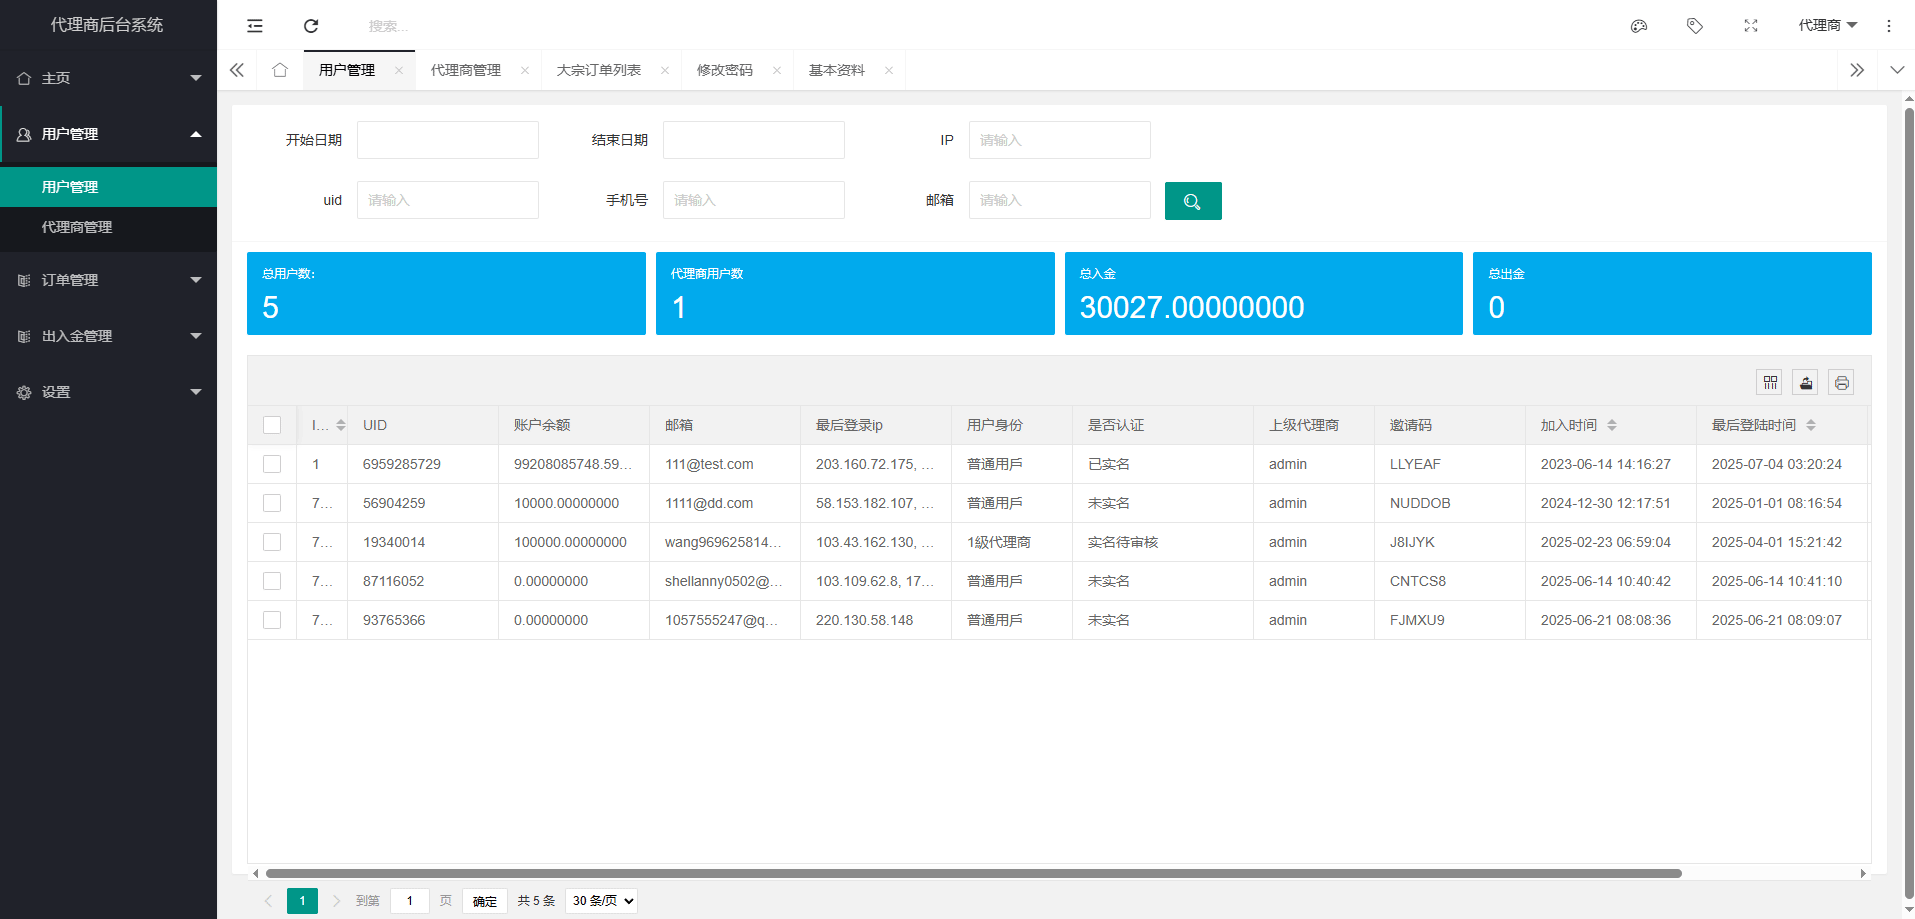Click the table print icon
Screen dimensions: 1915x919
point(1842,382)
